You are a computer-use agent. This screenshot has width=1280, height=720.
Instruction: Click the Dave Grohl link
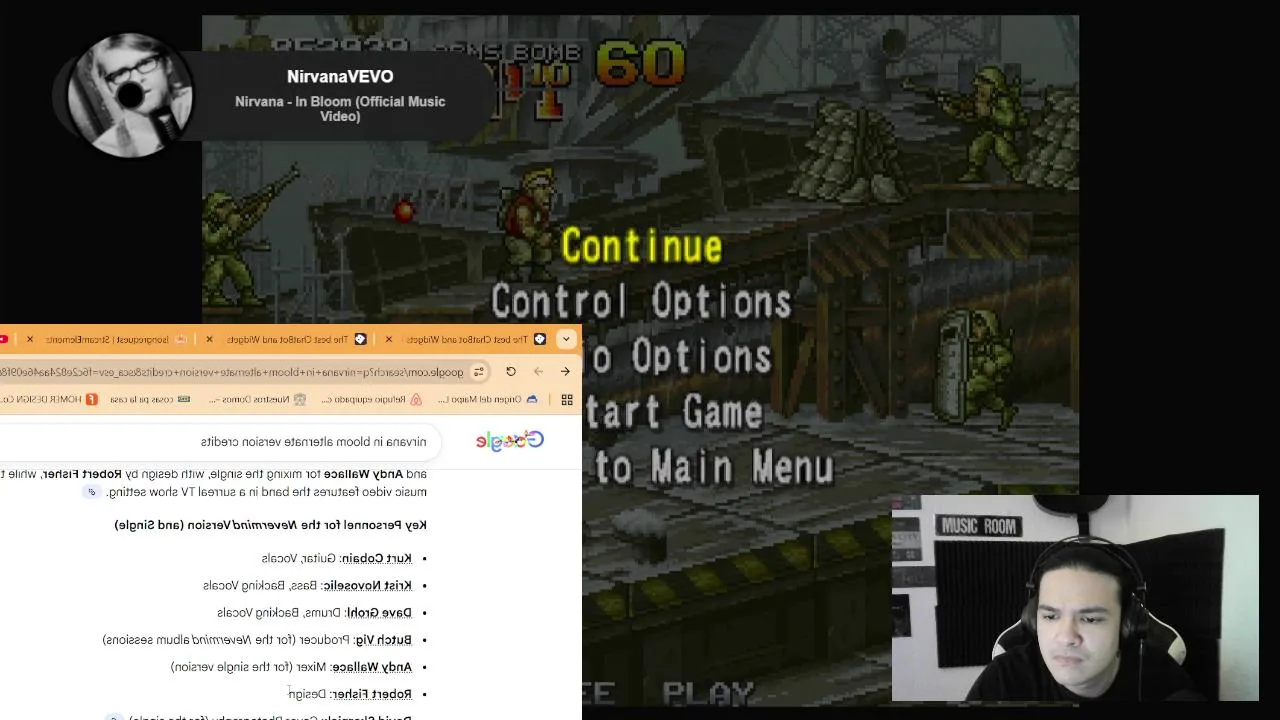click(381, 612)
